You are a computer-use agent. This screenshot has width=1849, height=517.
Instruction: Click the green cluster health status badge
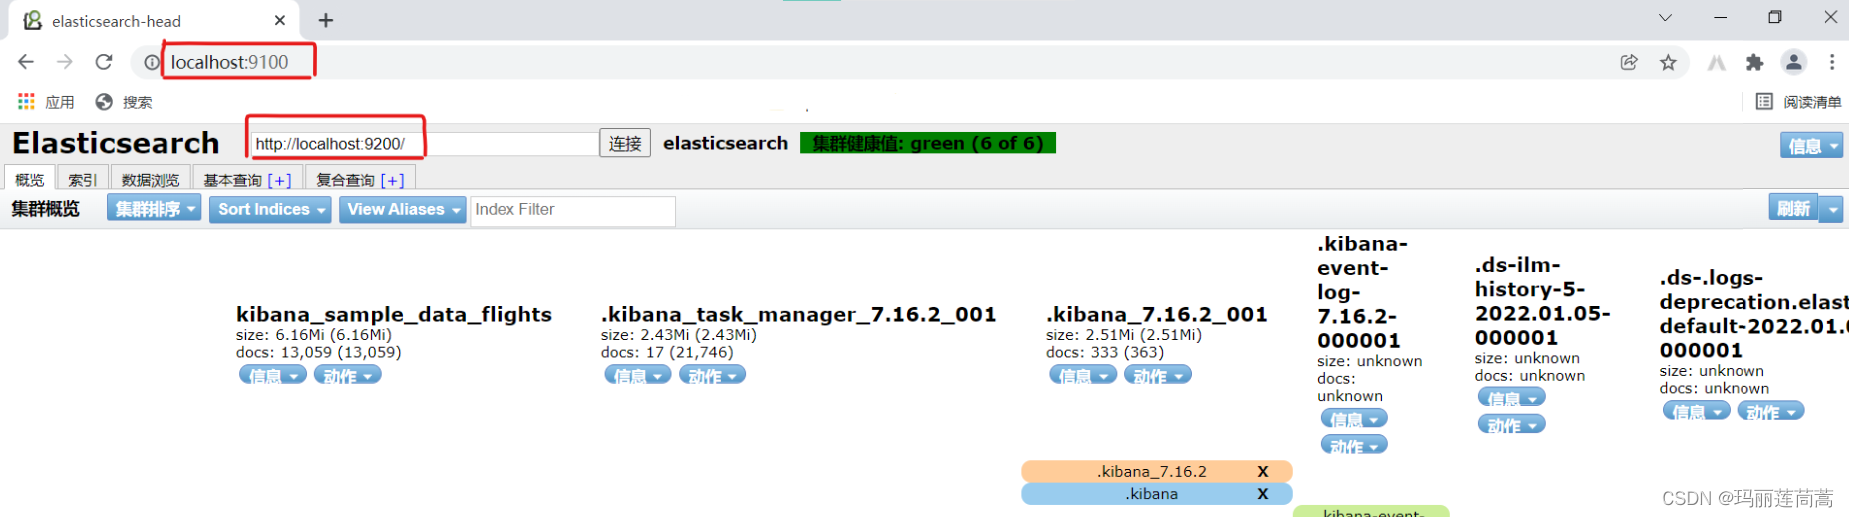click(x=928, y=144)
